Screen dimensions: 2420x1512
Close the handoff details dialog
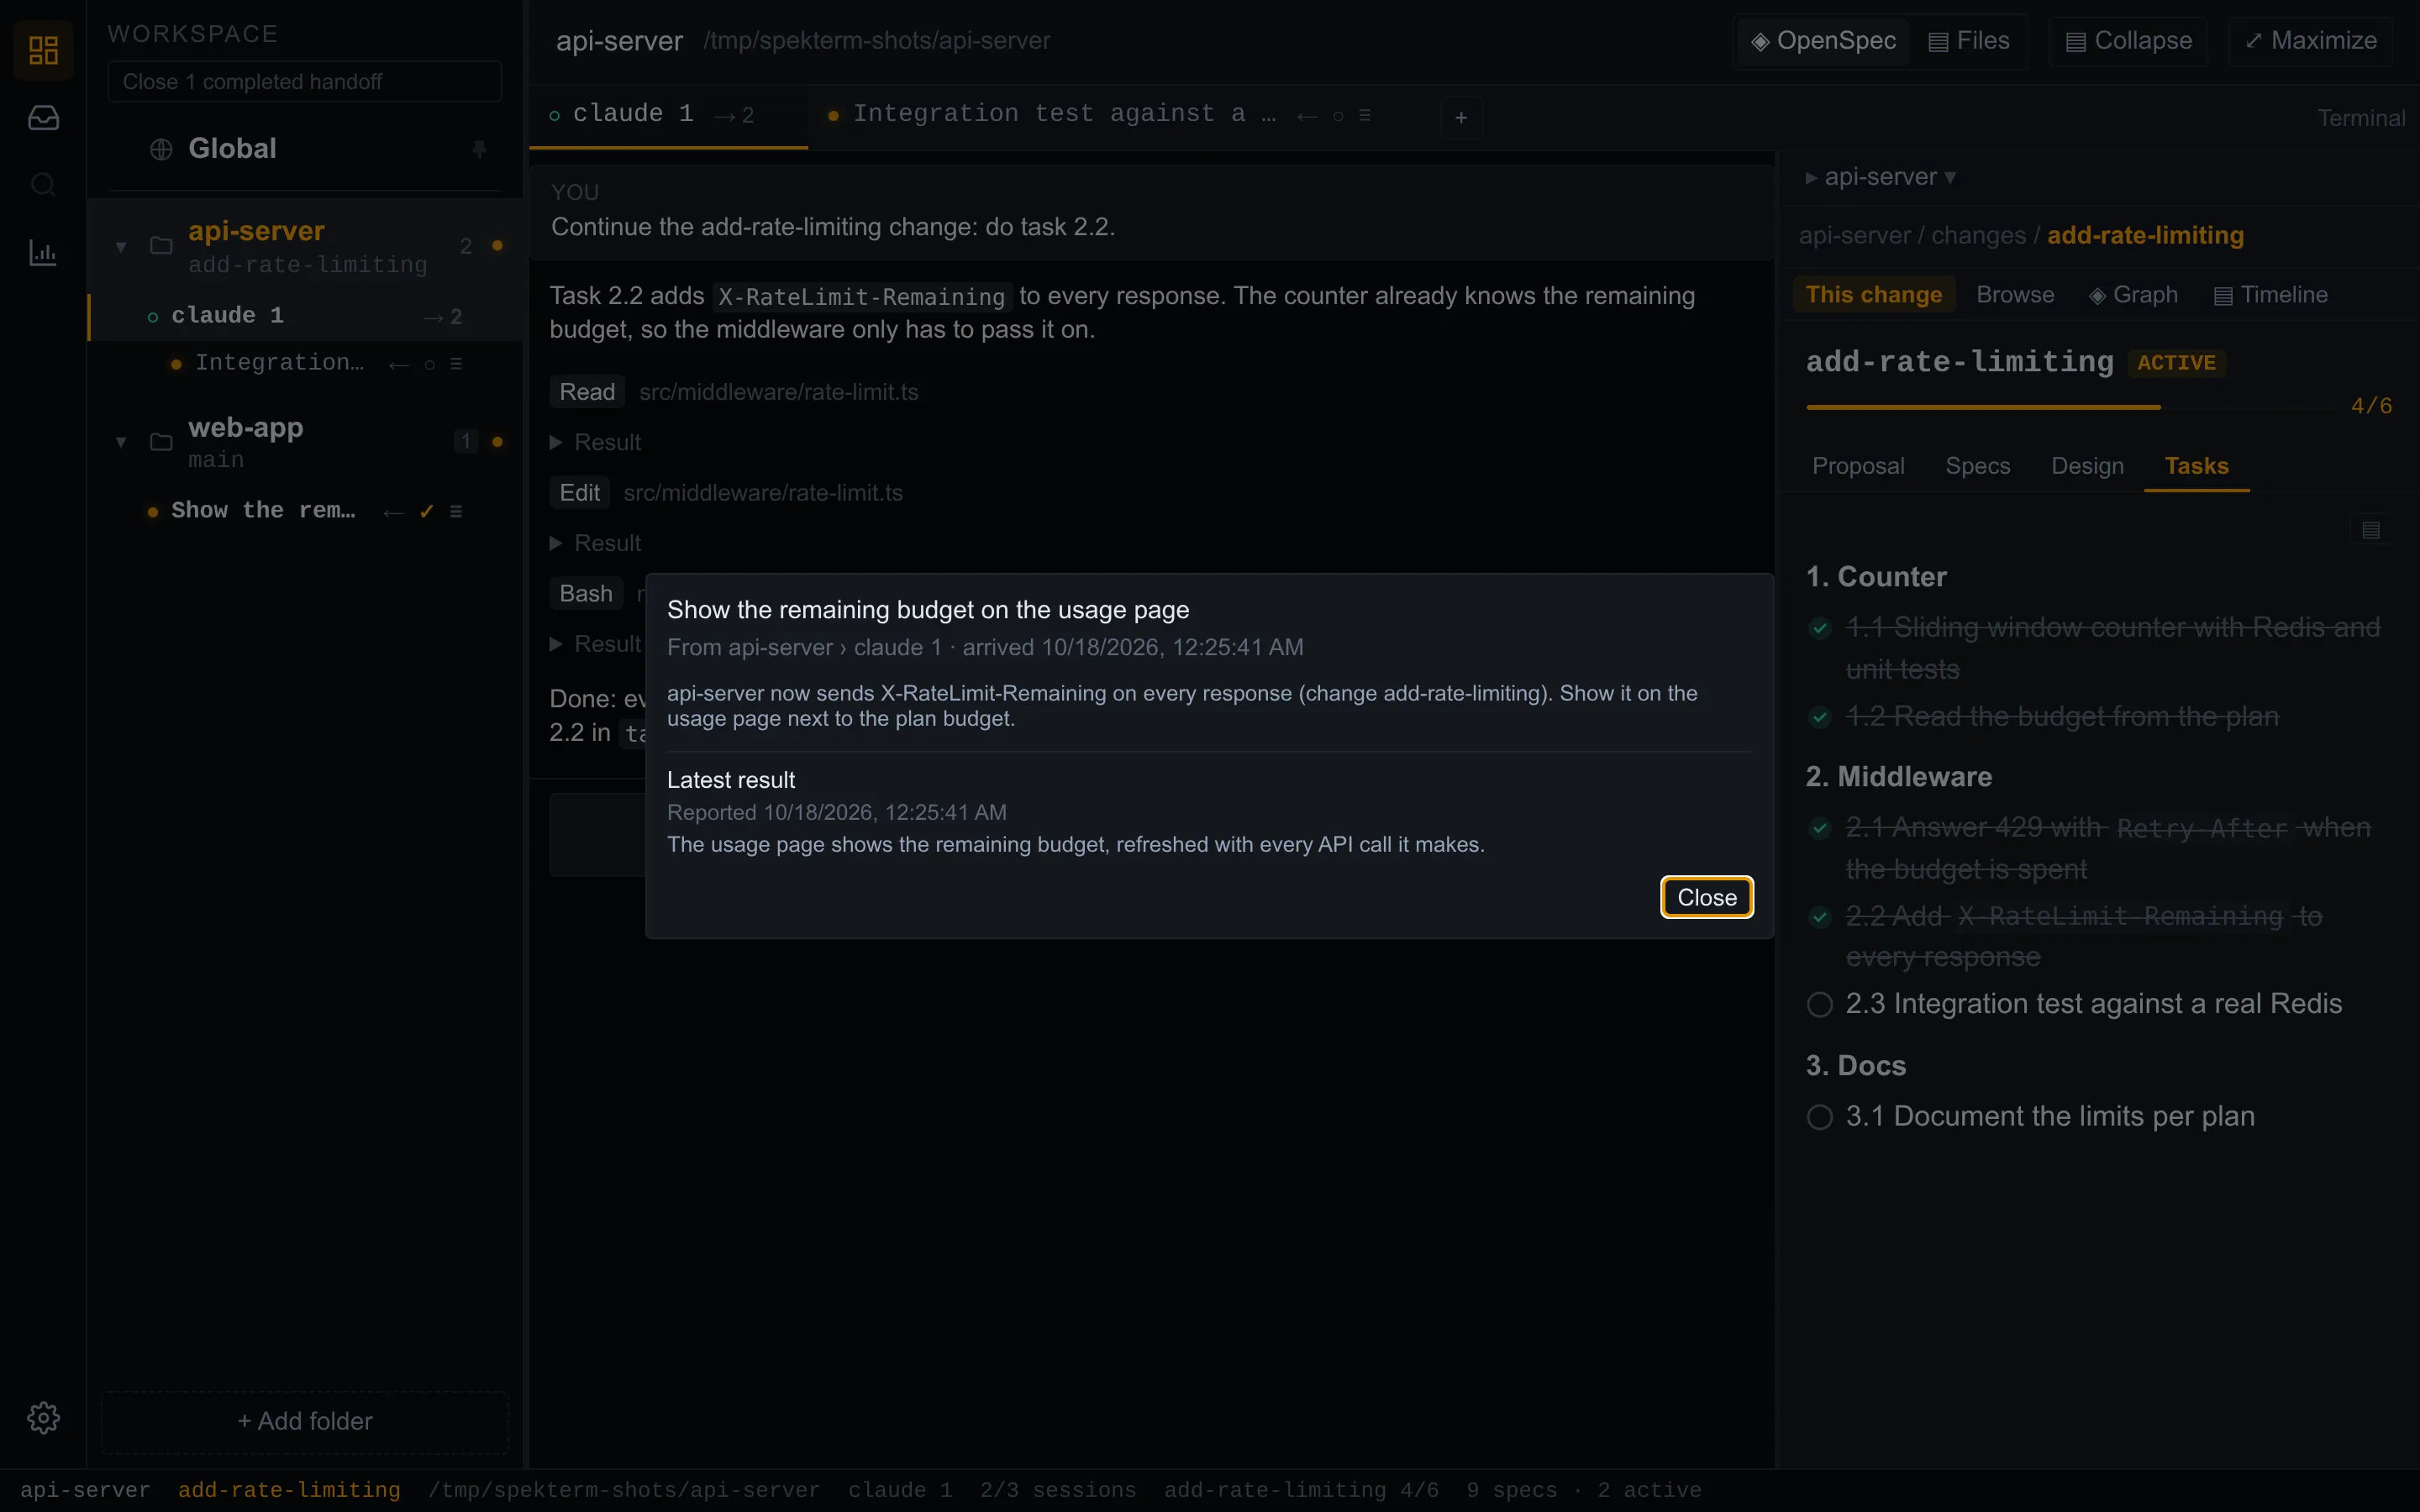point(1706,898)
